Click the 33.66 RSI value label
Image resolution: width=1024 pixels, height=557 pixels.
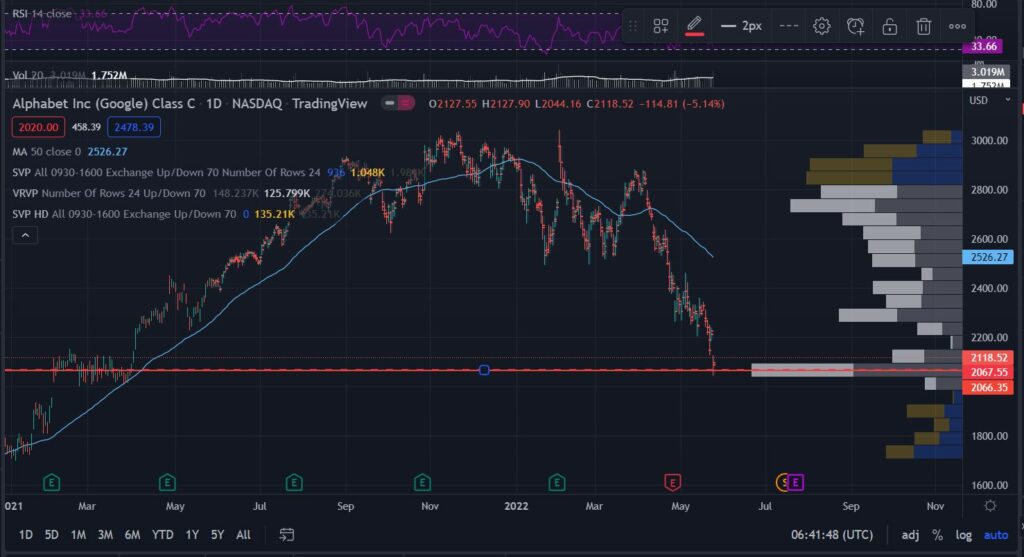[984, 46]
